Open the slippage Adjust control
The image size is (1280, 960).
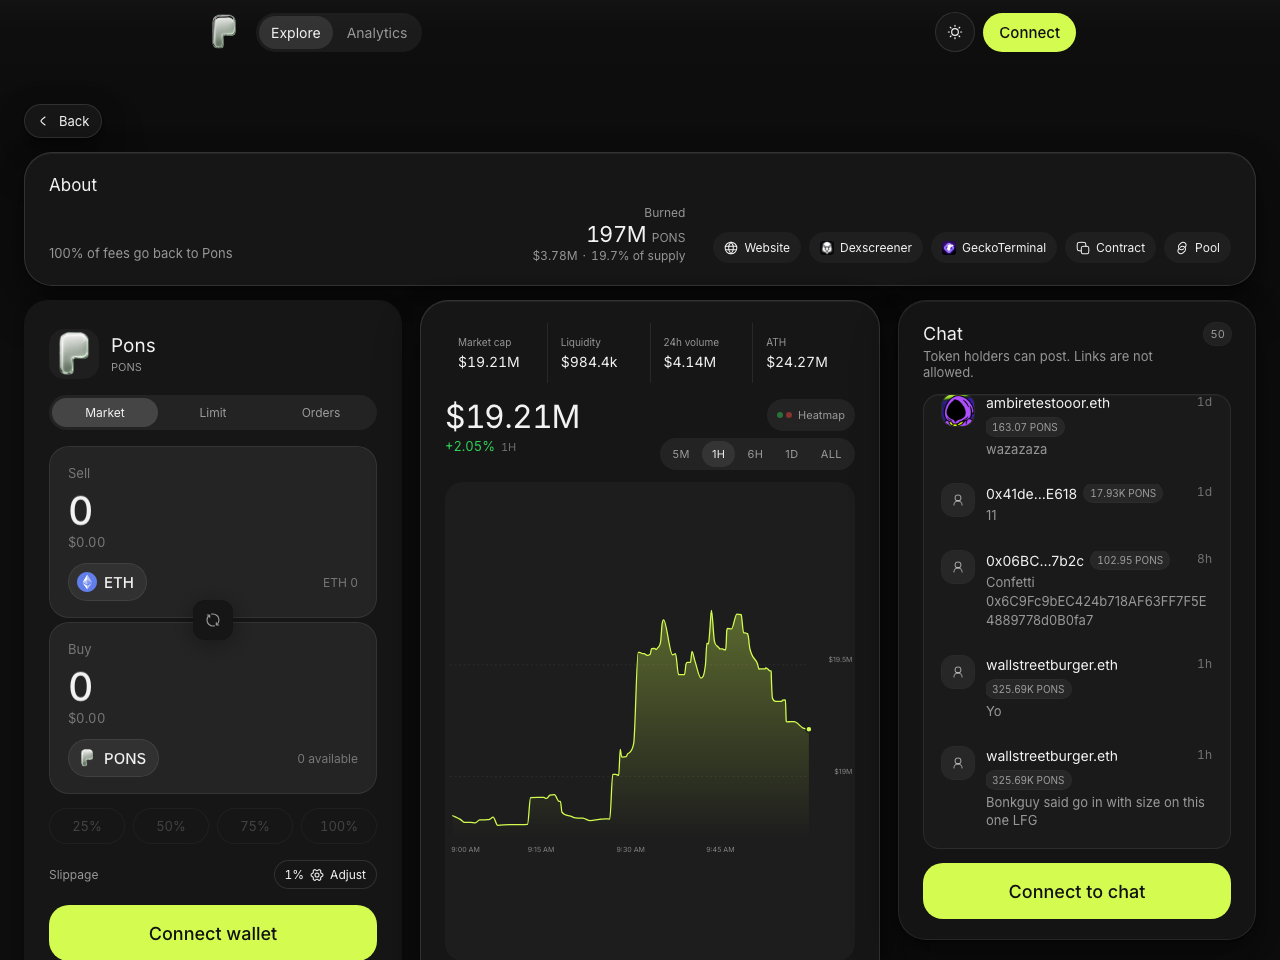click(325, 875)
